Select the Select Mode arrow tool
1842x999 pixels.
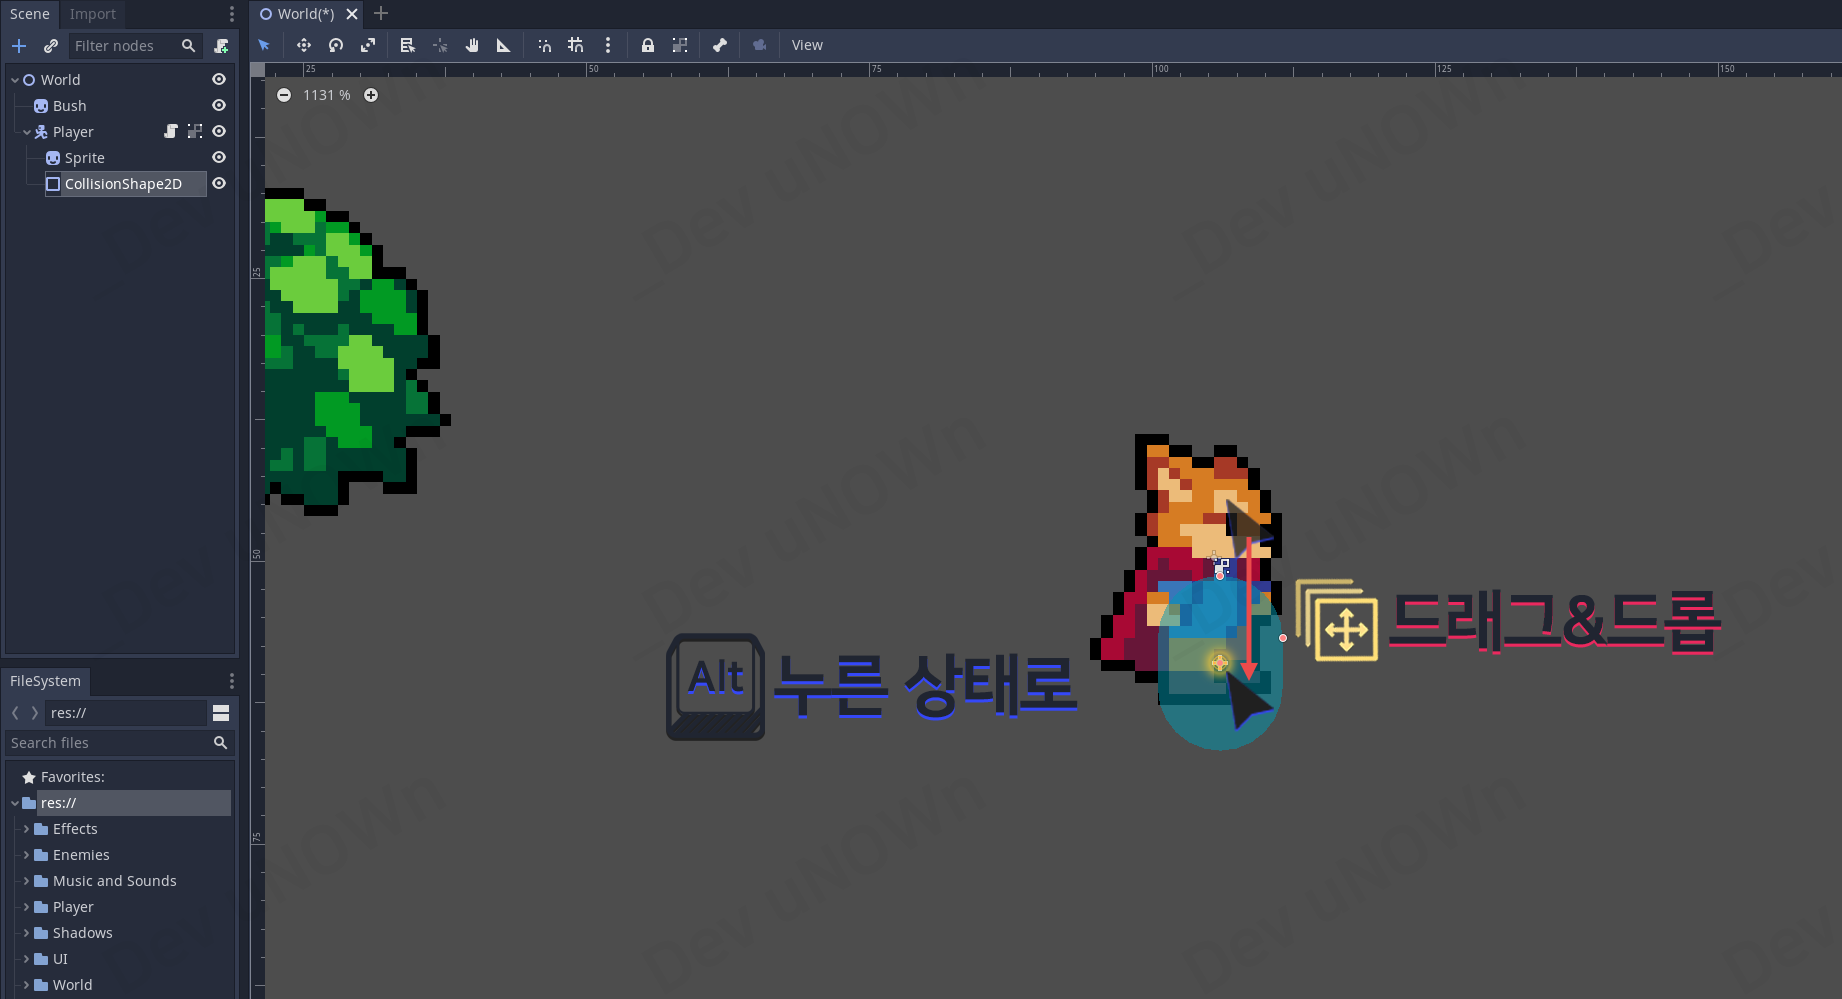coord(264,45)
